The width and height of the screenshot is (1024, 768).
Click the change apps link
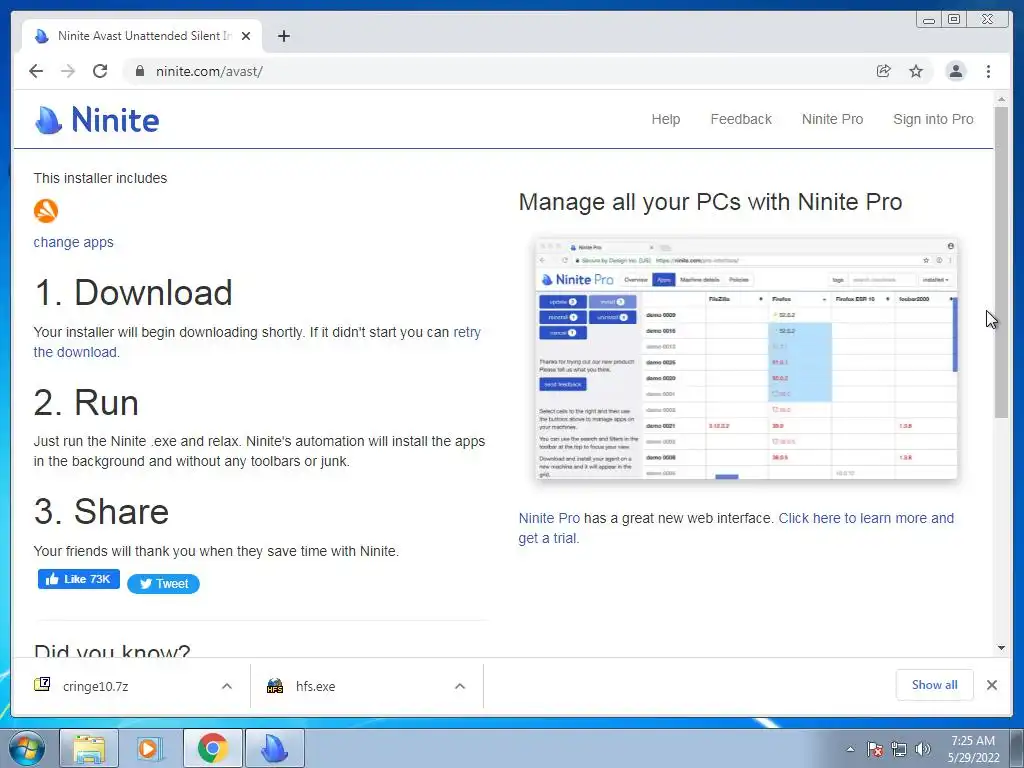tap(73, 242)
